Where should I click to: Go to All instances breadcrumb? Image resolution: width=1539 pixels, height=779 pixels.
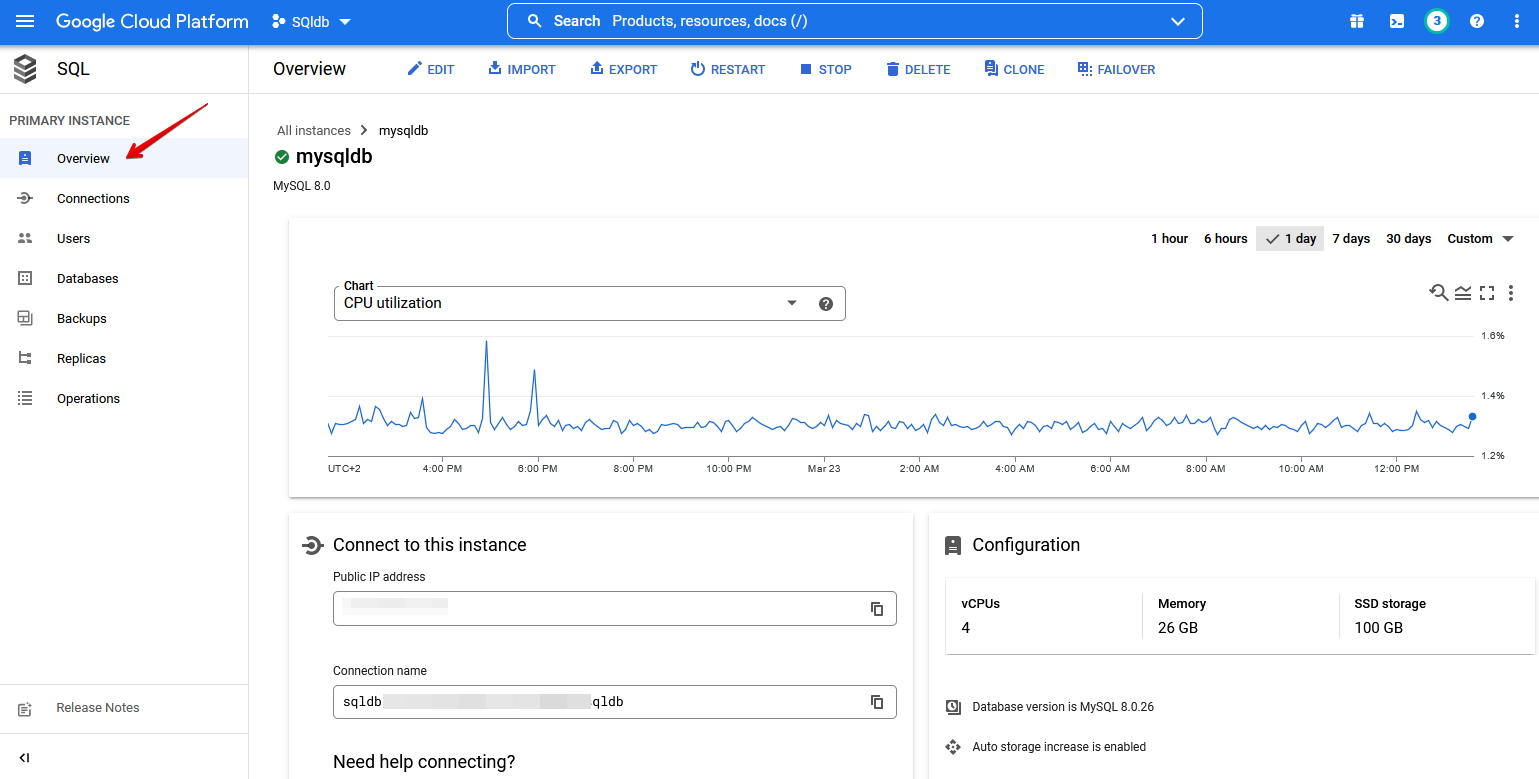pyautogui.click(x=314, y=131)
